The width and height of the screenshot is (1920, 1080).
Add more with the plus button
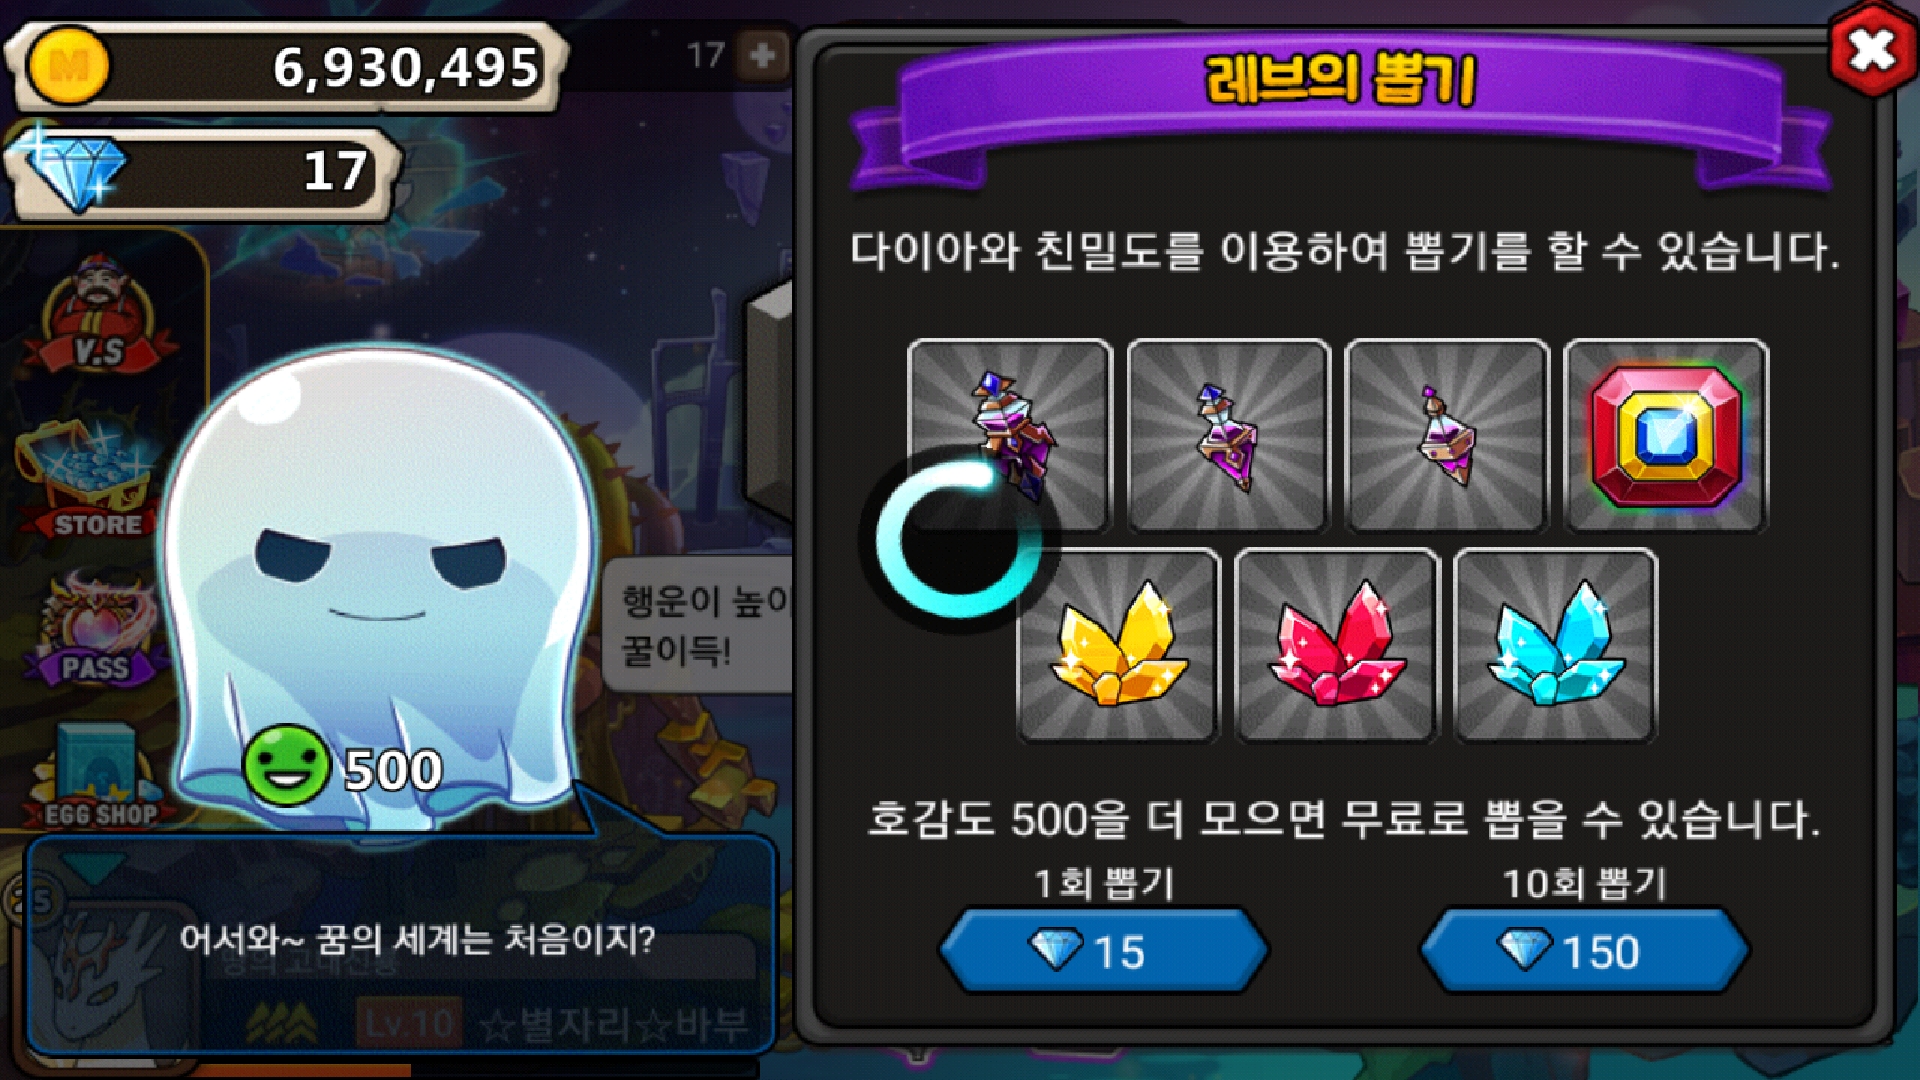(763, 55)
